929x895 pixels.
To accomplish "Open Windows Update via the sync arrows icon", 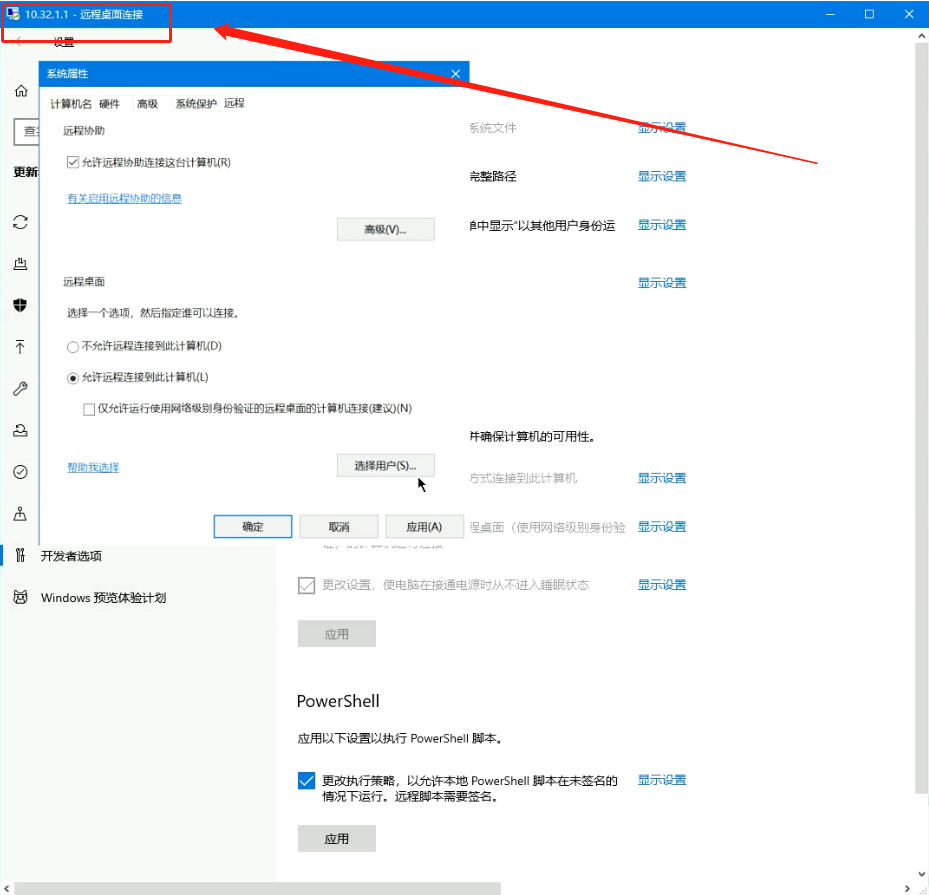I will click(x=20, y=222).
